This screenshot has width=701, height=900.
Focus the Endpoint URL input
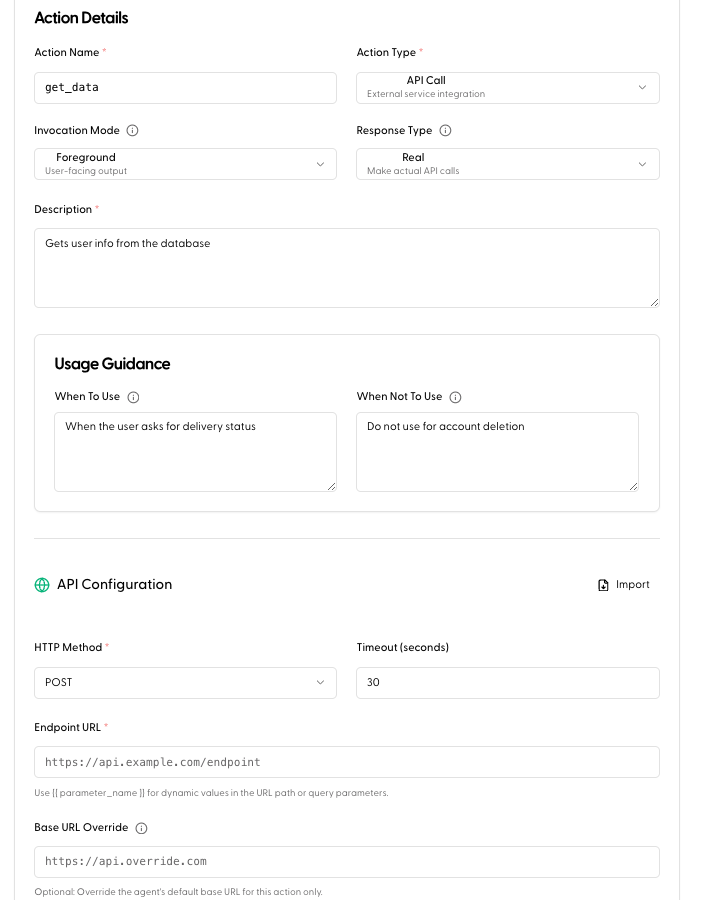tap(346, 762)
